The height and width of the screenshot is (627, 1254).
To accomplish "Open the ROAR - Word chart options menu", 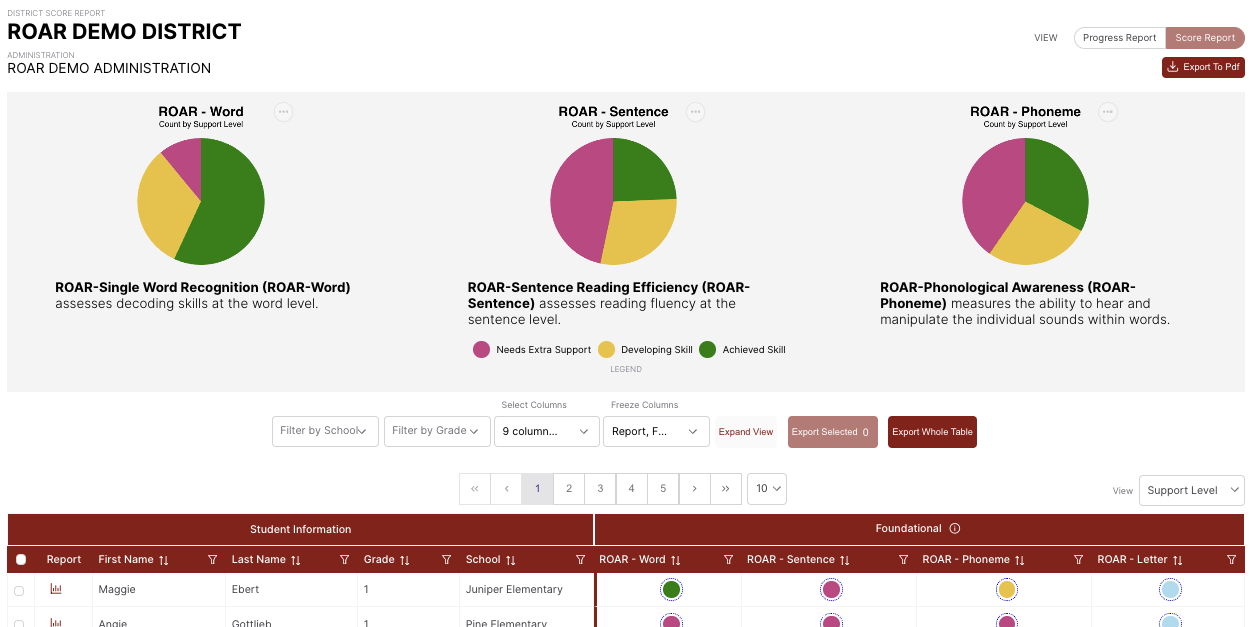I will (284, 112).
